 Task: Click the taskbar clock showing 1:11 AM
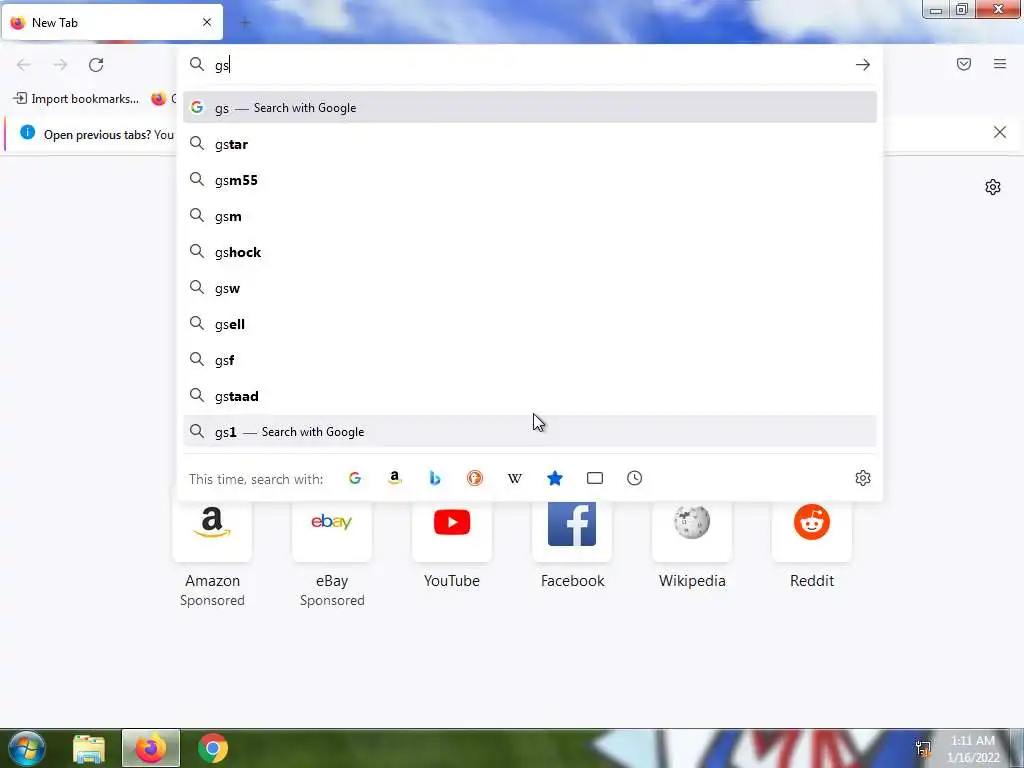tap(973, 749)
